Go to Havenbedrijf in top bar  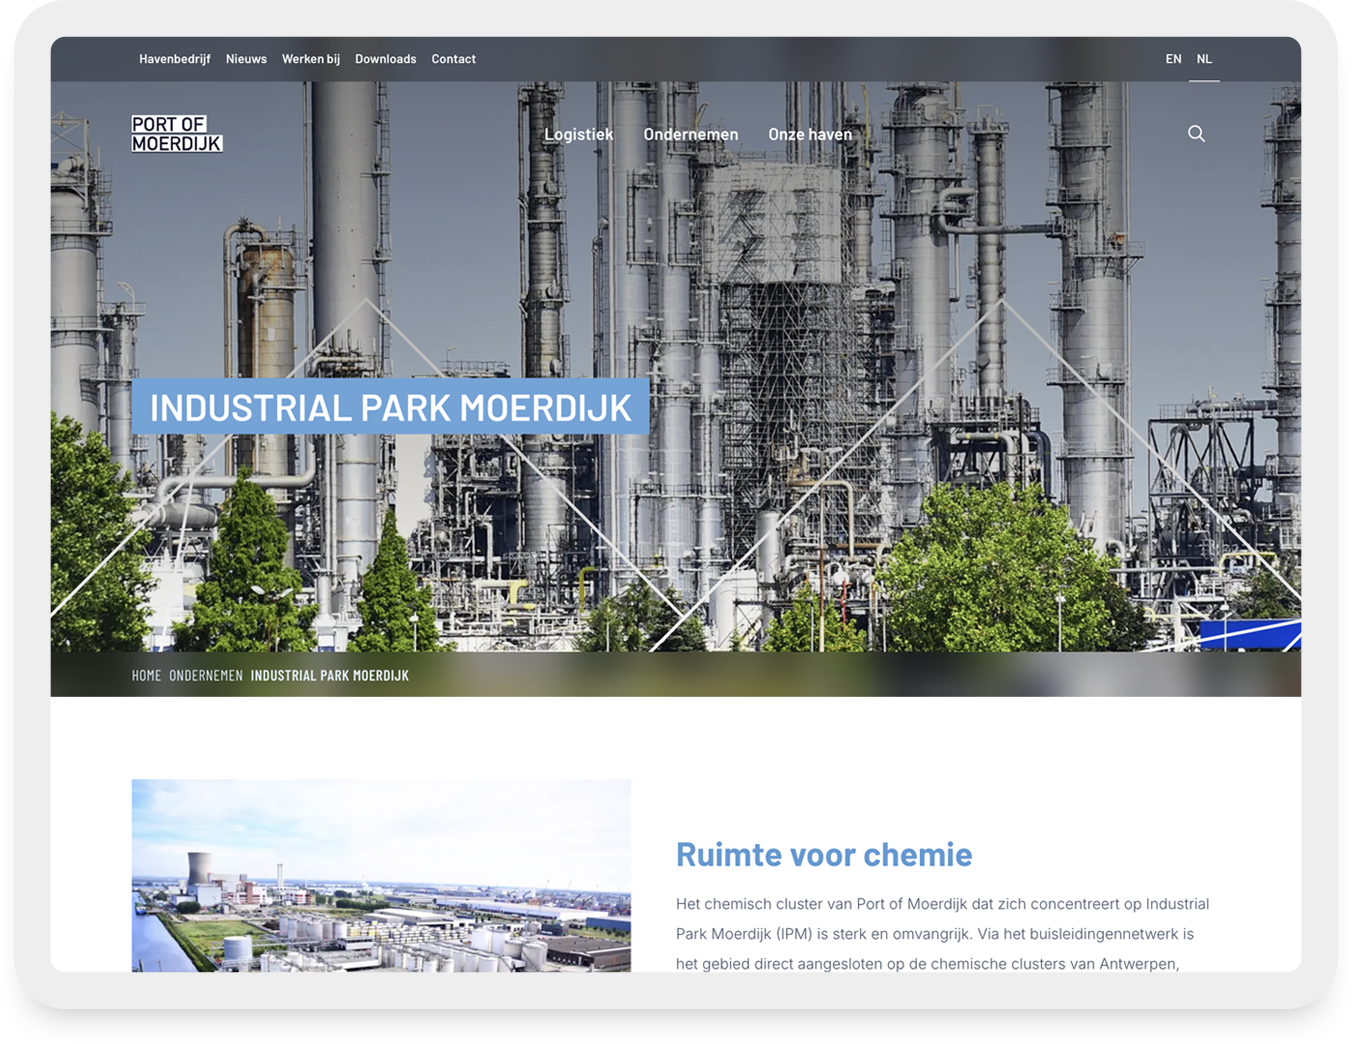174,59
